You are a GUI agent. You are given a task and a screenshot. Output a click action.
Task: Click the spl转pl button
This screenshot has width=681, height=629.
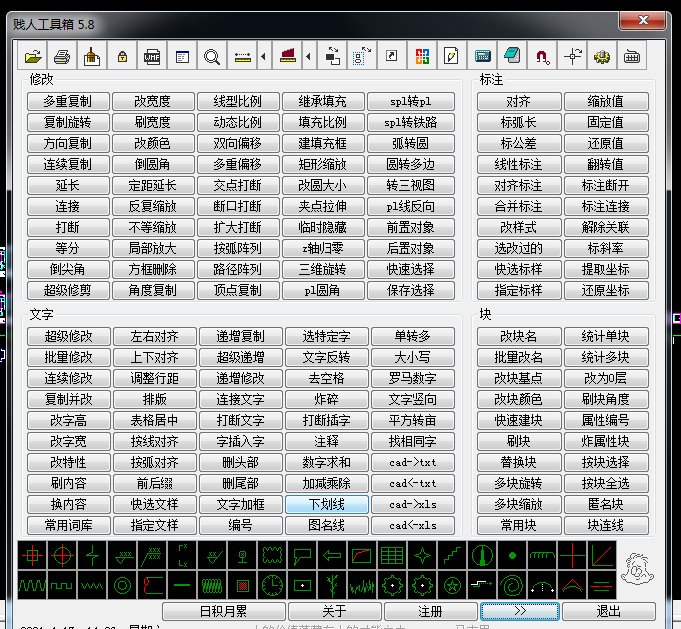click(411, 101)
